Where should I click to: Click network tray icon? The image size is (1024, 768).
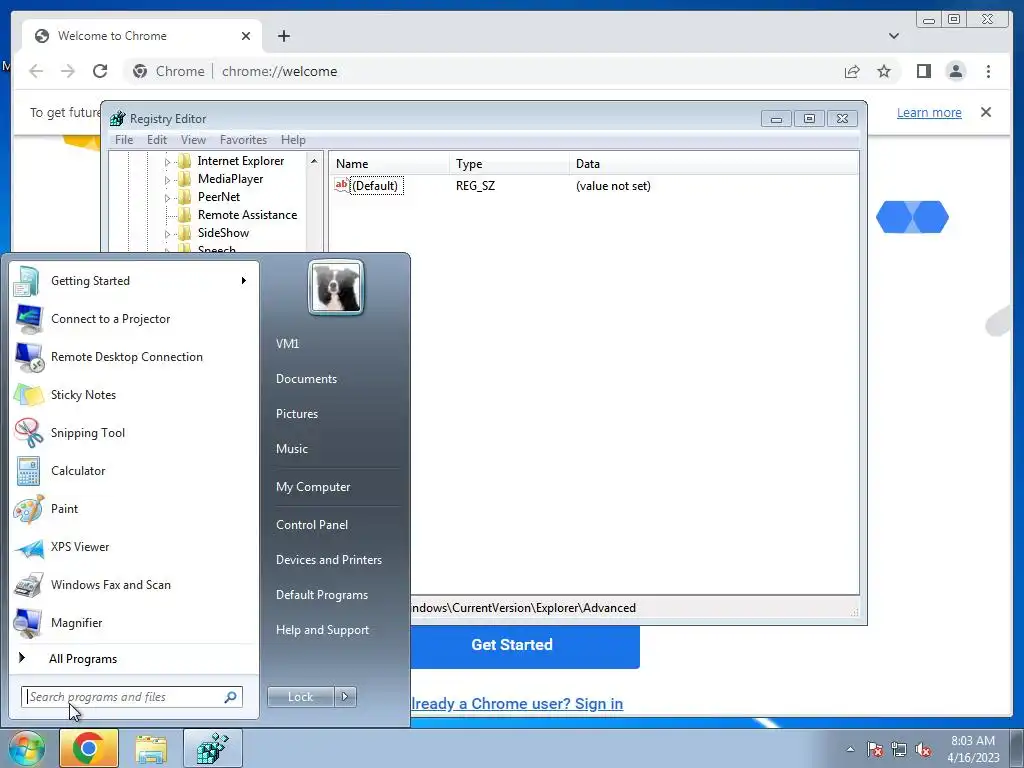[899, 749]
